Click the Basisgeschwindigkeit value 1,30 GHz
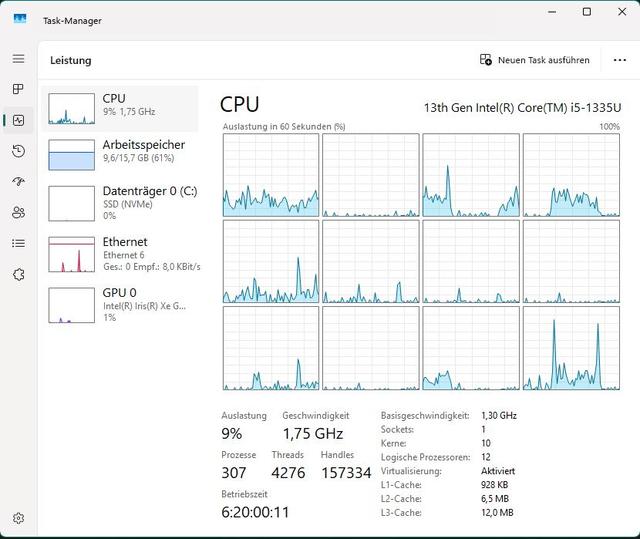The height and width of the screenshot is (539, 640). tap(499, 415)
